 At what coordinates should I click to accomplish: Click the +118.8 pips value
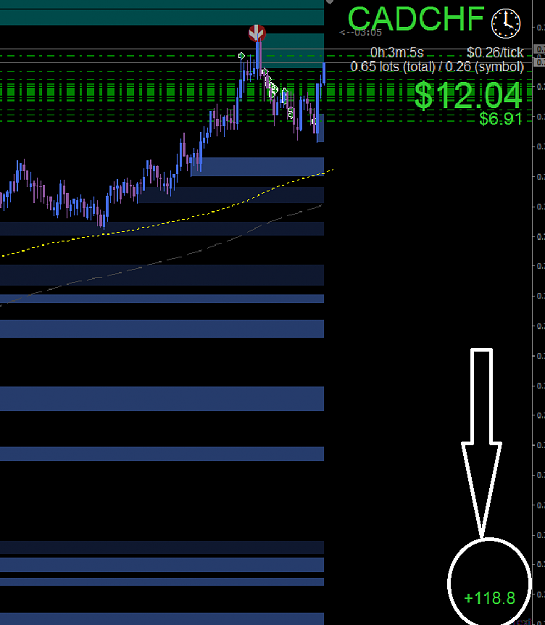[490, 598]
